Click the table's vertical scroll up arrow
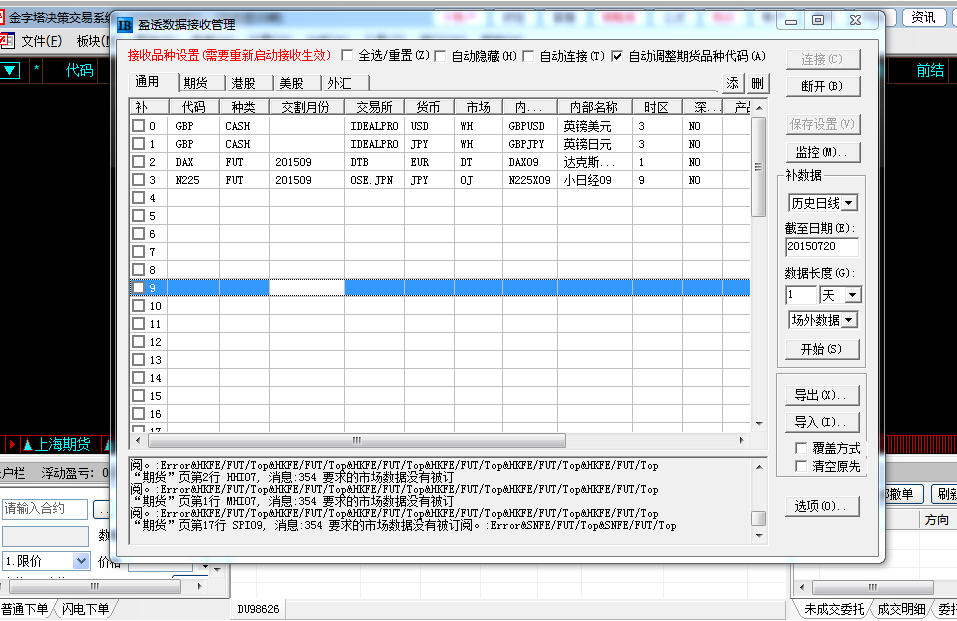 [x=758, y=107]
